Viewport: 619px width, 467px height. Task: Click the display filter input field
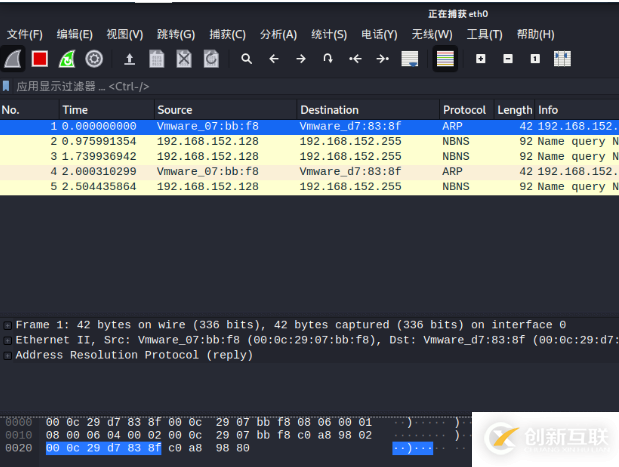point(300,87)
